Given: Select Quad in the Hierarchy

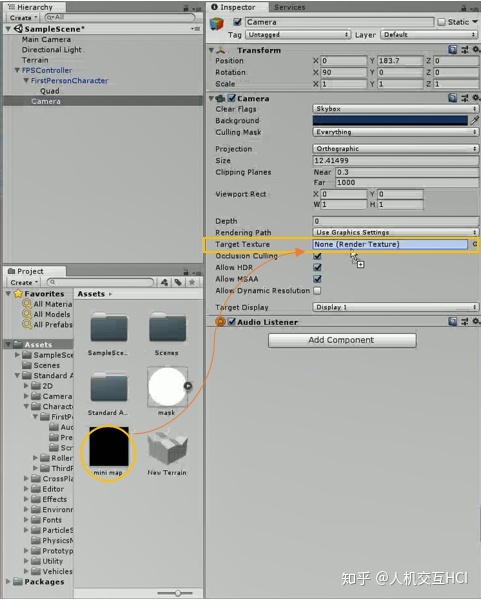Looking at the screenshot, I should click(50, 91).
